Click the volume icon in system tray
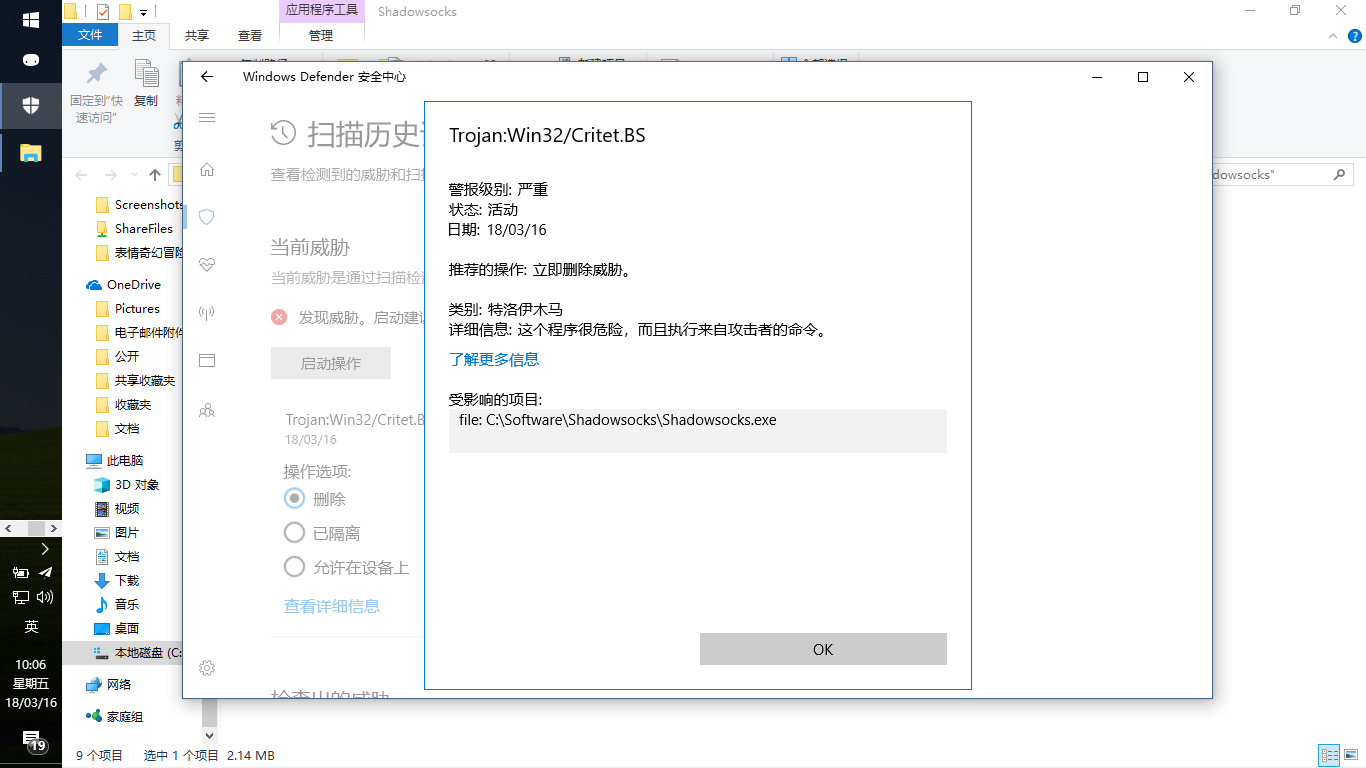The image size is (1366, 768). [x=45, y=597]
